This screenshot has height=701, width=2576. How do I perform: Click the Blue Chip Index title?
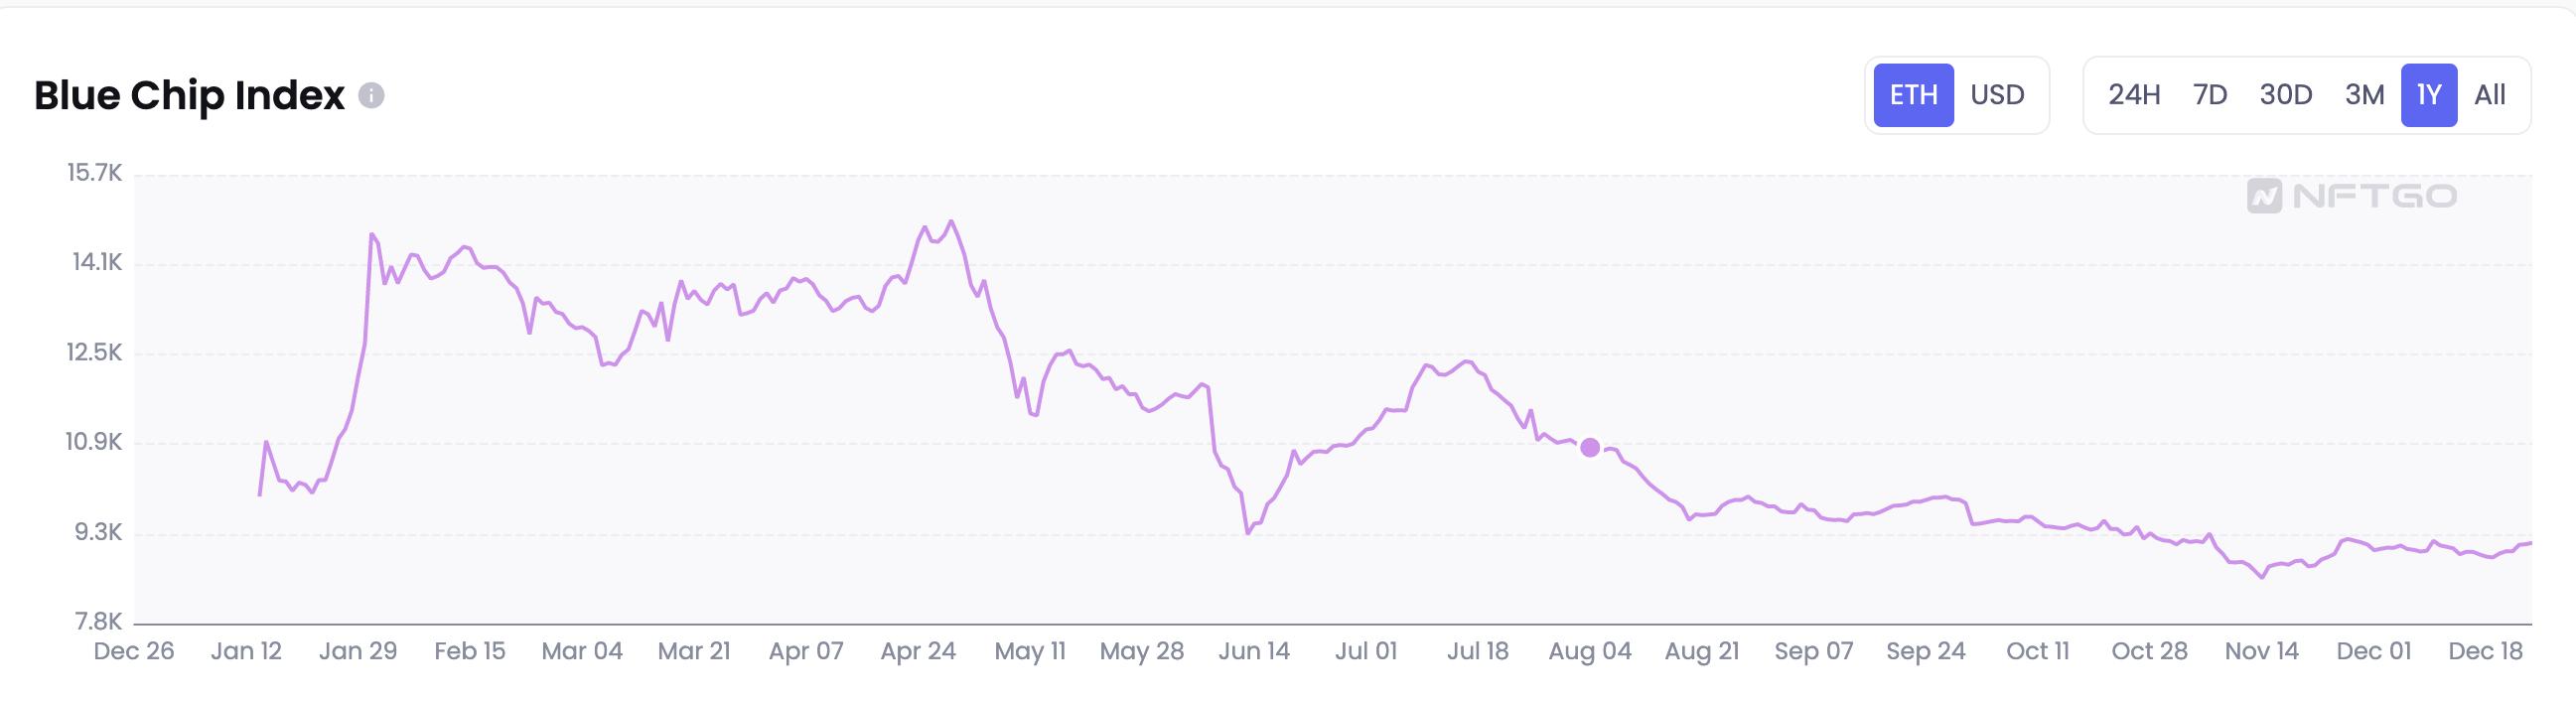189,96
